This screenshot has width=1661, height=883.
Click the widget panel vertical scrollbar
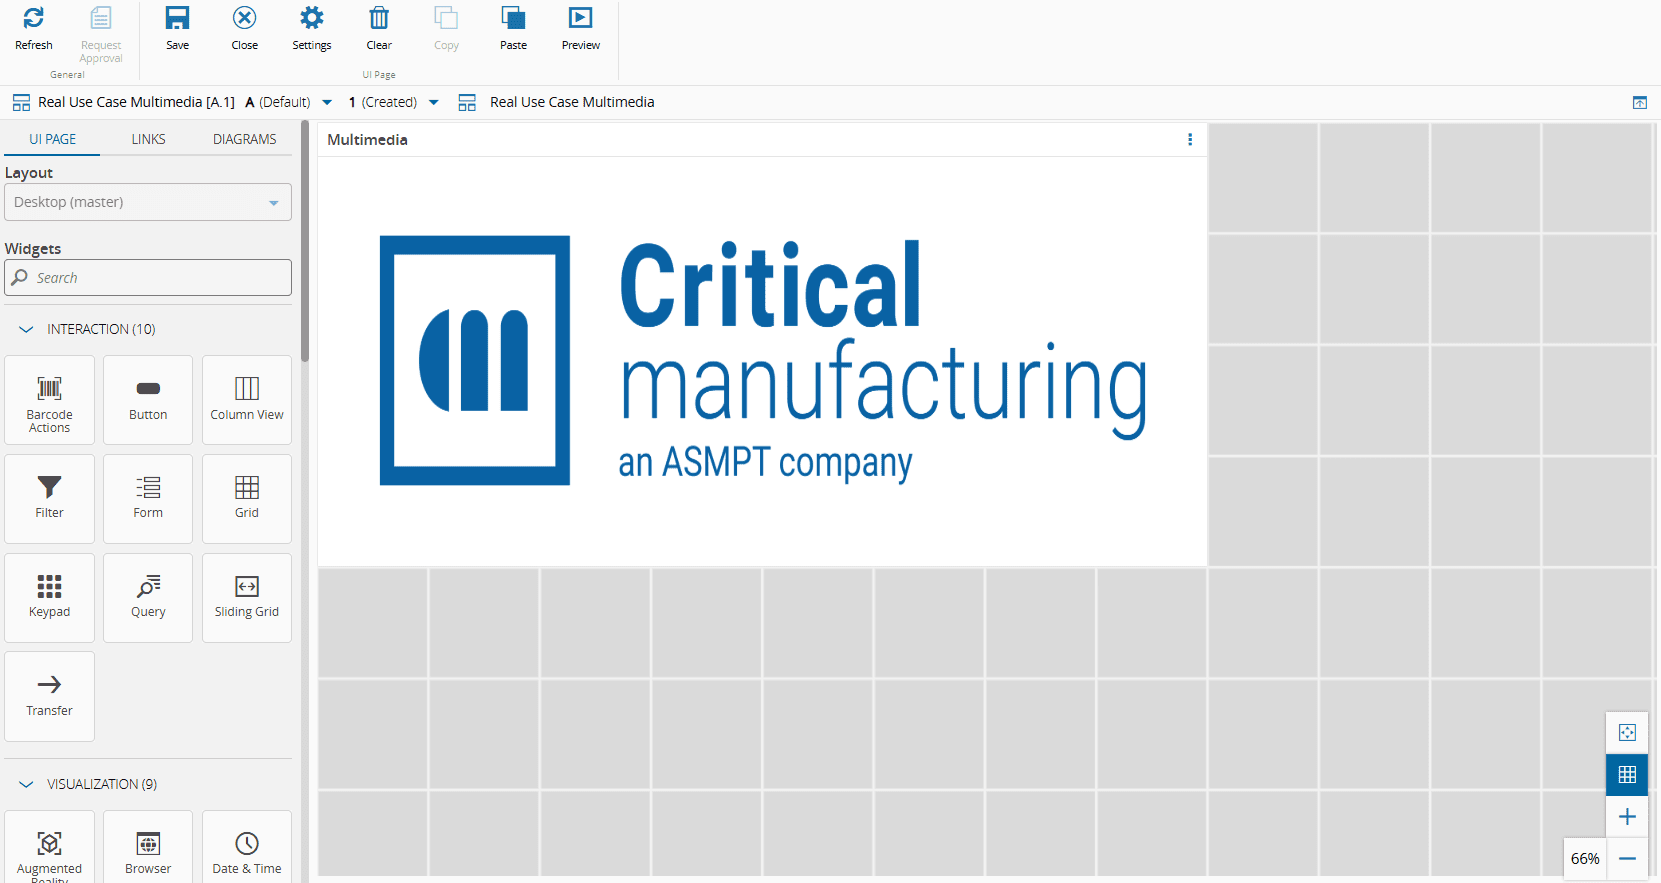(305, 242)
